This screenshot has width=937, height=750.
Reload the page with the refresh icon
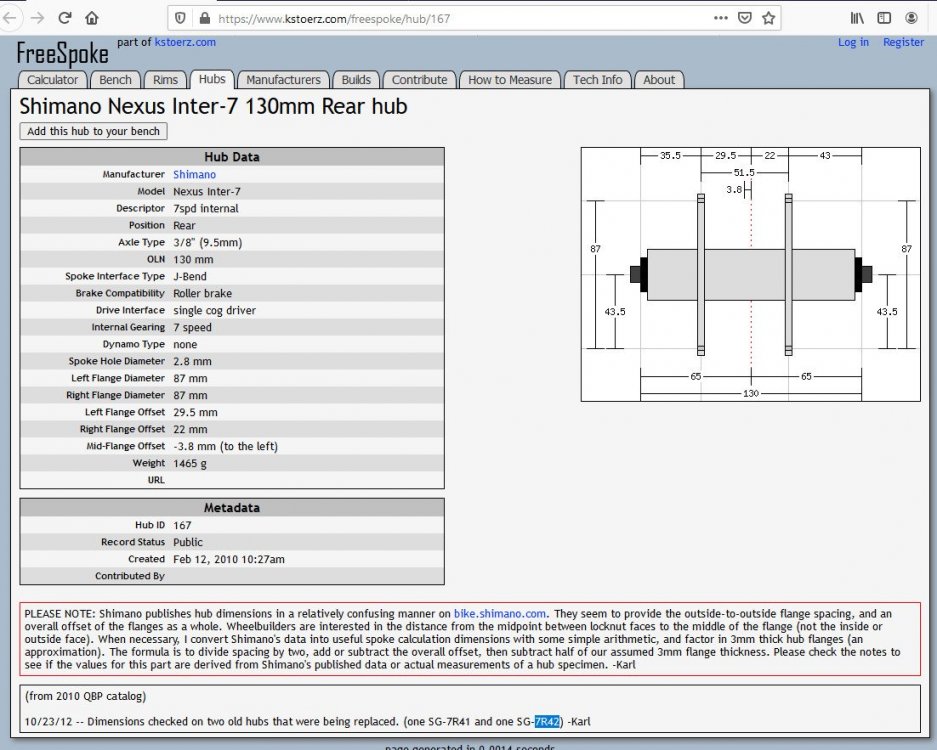coord(65,18)
